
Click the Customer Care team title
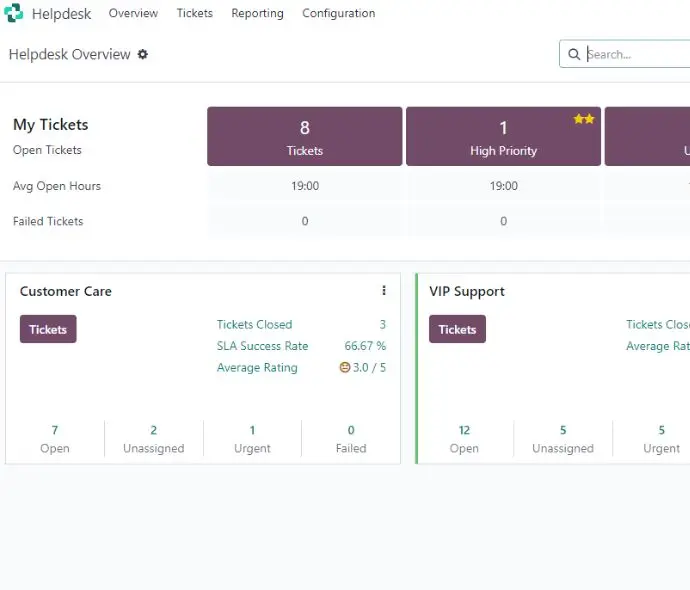pyautogui.click(x=66, y=291)
